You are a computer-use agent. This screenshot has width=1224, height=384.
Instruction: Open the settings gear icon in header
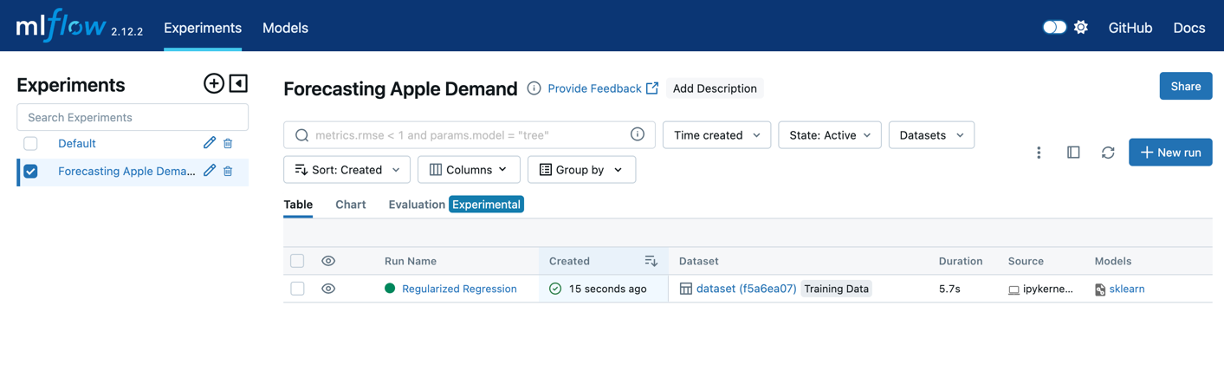(1081, 28)
